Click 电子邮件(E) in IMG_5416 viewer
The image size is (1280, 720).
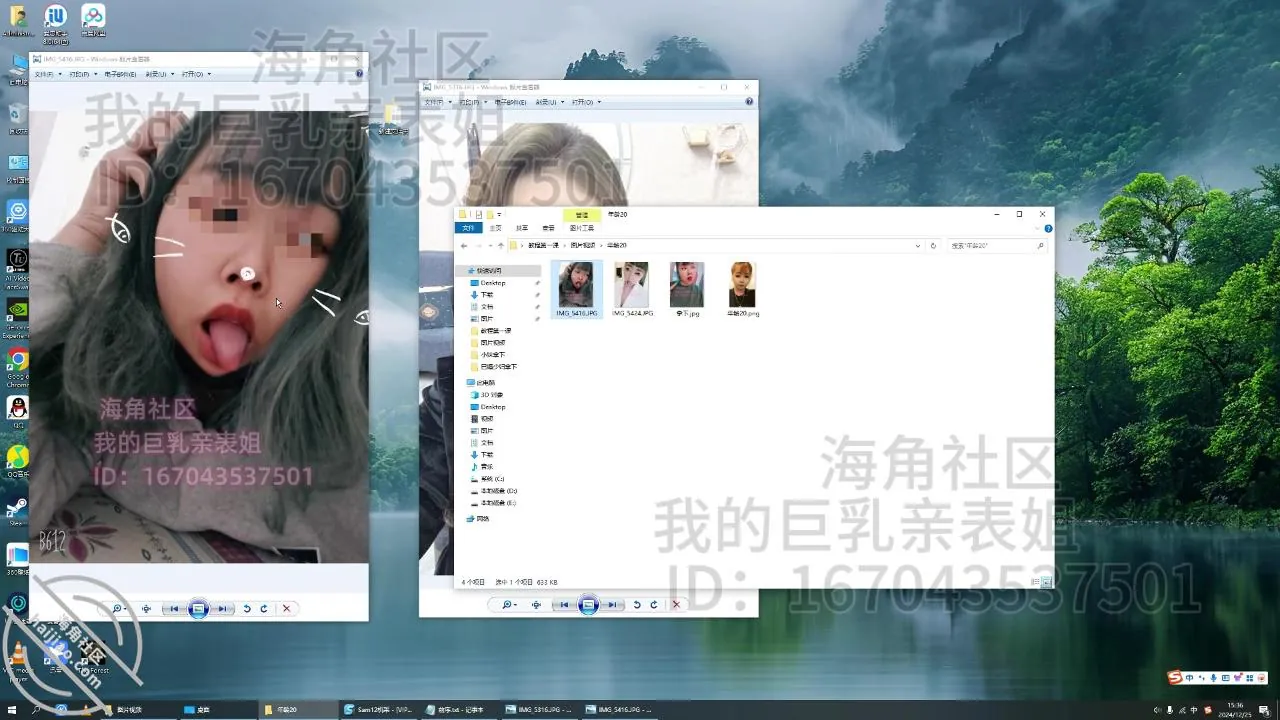click(118, 74)
